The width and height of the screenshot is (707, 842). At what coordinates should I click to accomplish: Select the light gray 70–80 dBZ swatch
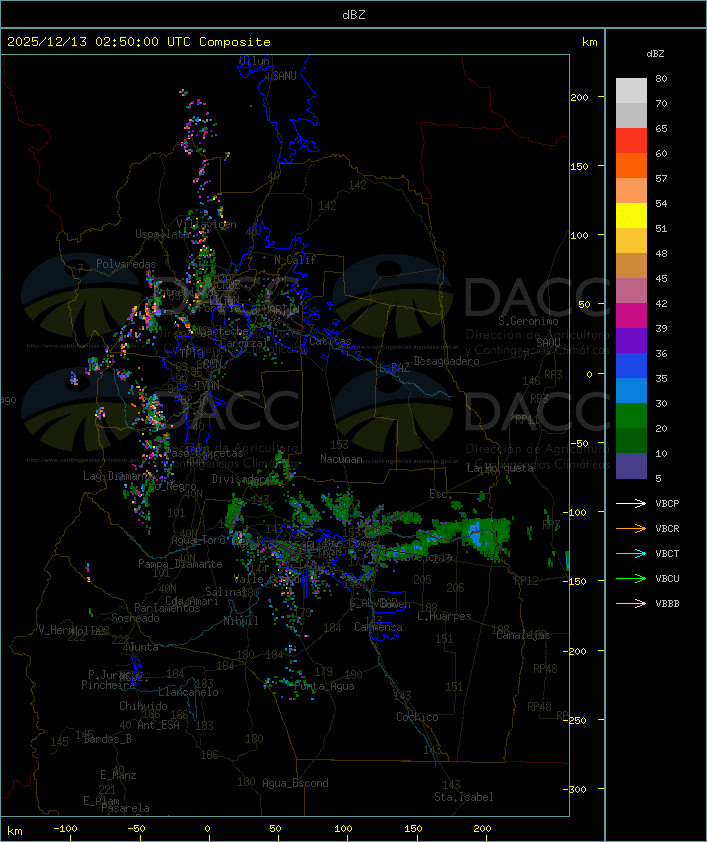[631, 91]
